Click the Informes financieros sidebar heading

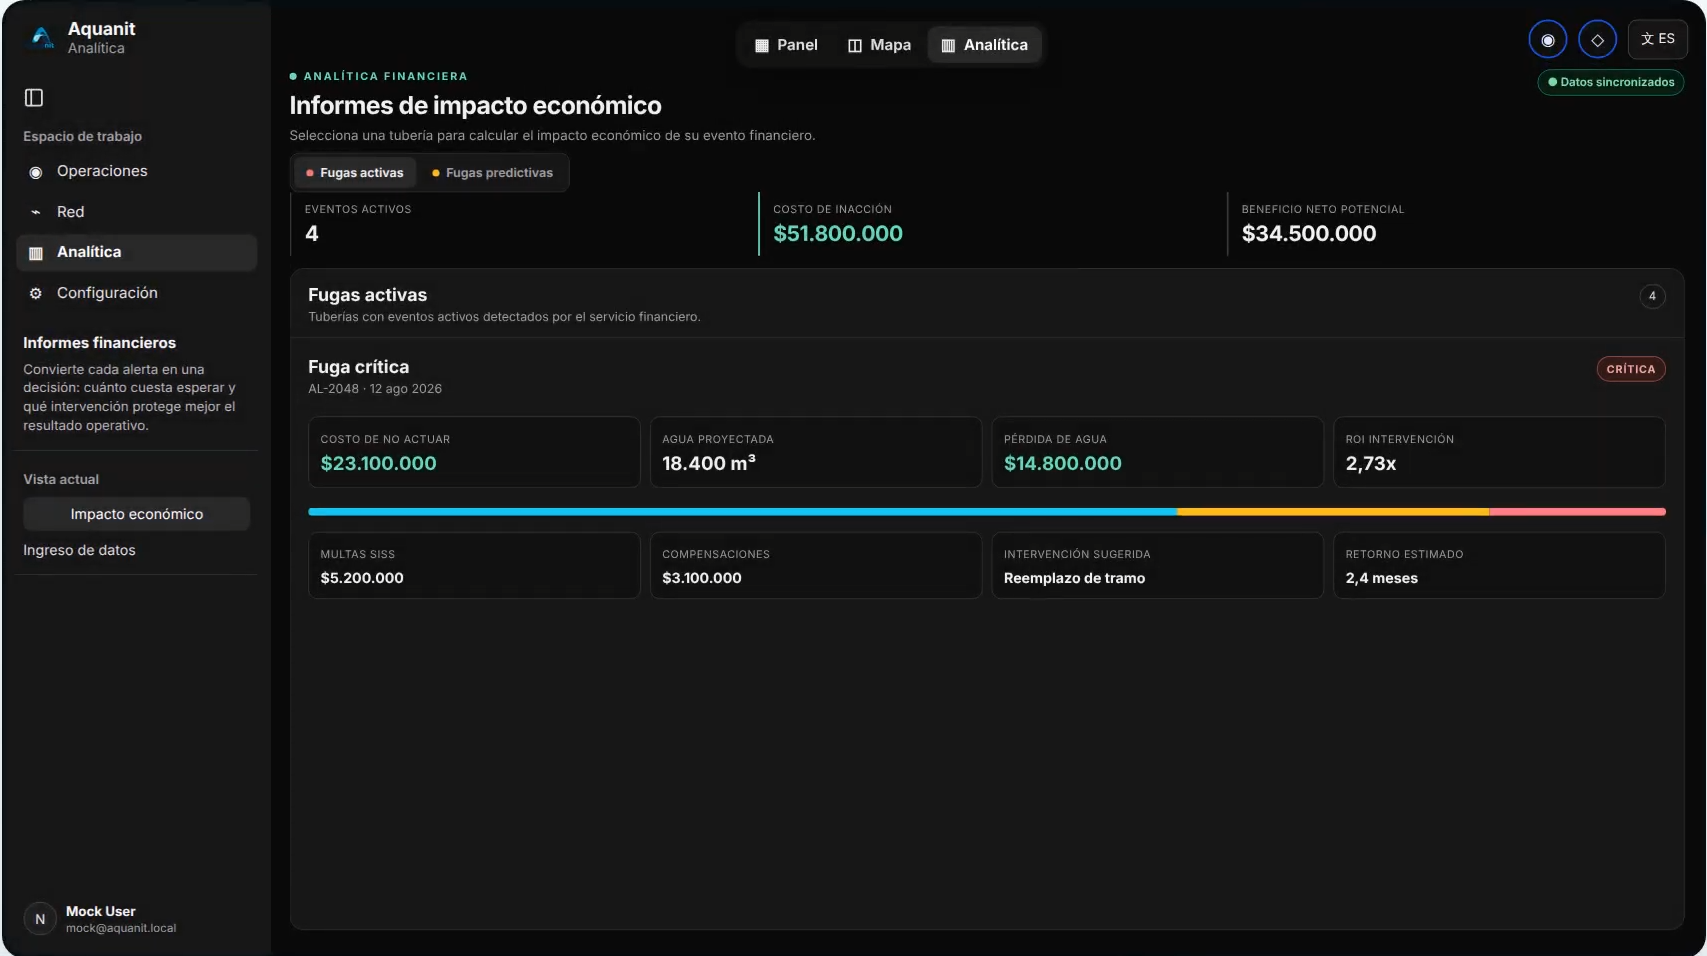point(100,343)
